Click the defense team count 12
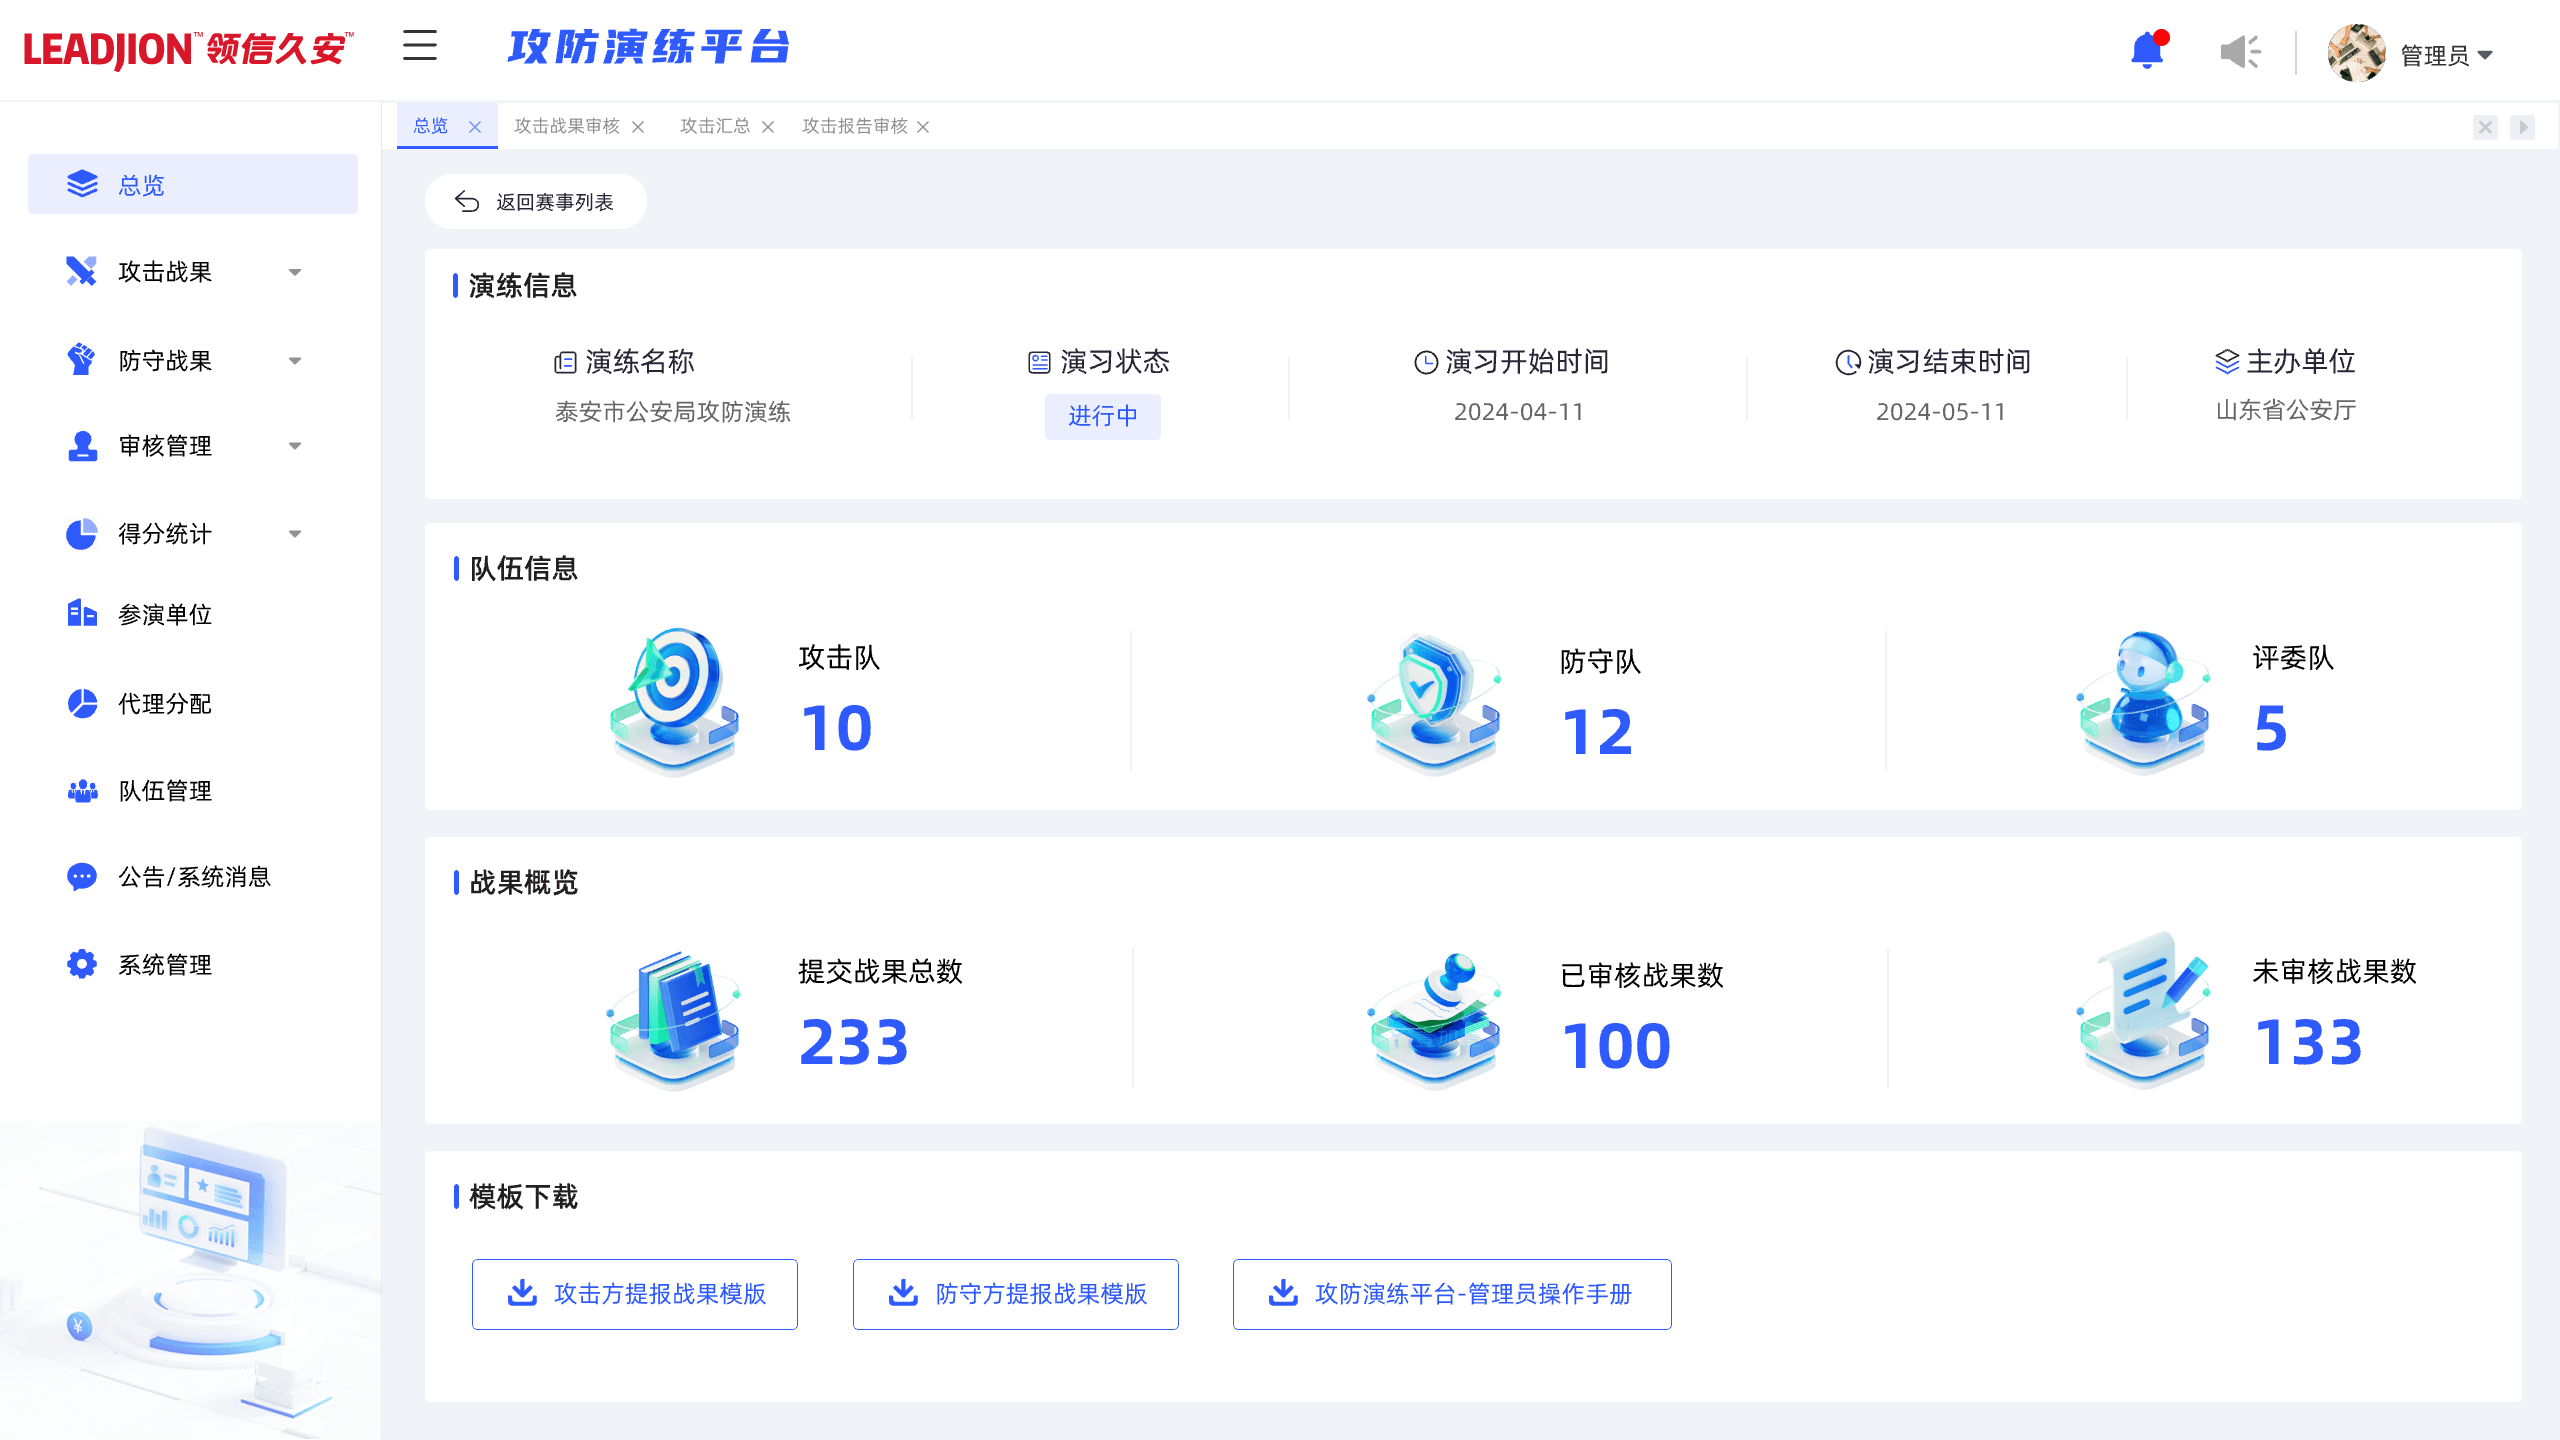Image resolution: width=2560 pixels, height=1440 pixels. coord(1597,732)
